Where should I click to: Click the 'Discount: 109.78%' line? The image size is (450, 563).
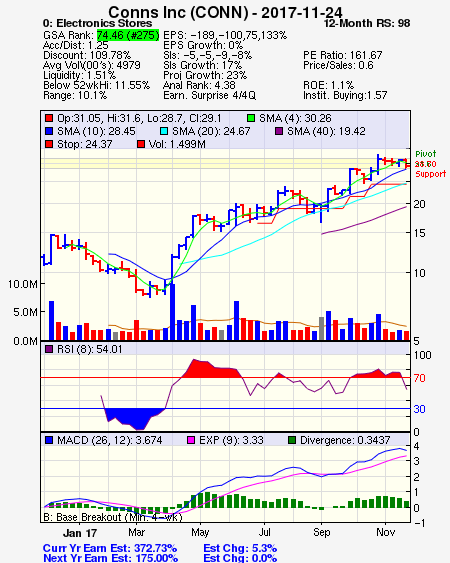87,55
